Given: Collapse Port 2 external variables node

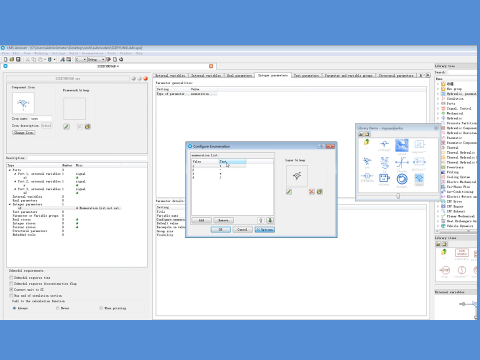Looking at the screenshot, I should point(15,182).
